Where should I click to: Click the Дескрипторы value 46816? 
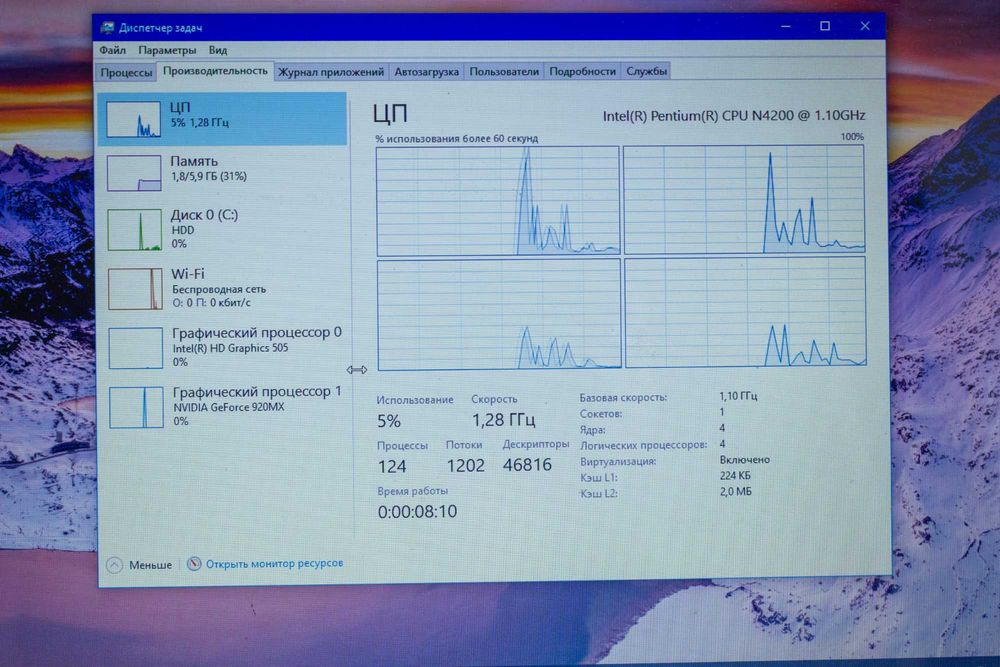click(x=527, y=465)
